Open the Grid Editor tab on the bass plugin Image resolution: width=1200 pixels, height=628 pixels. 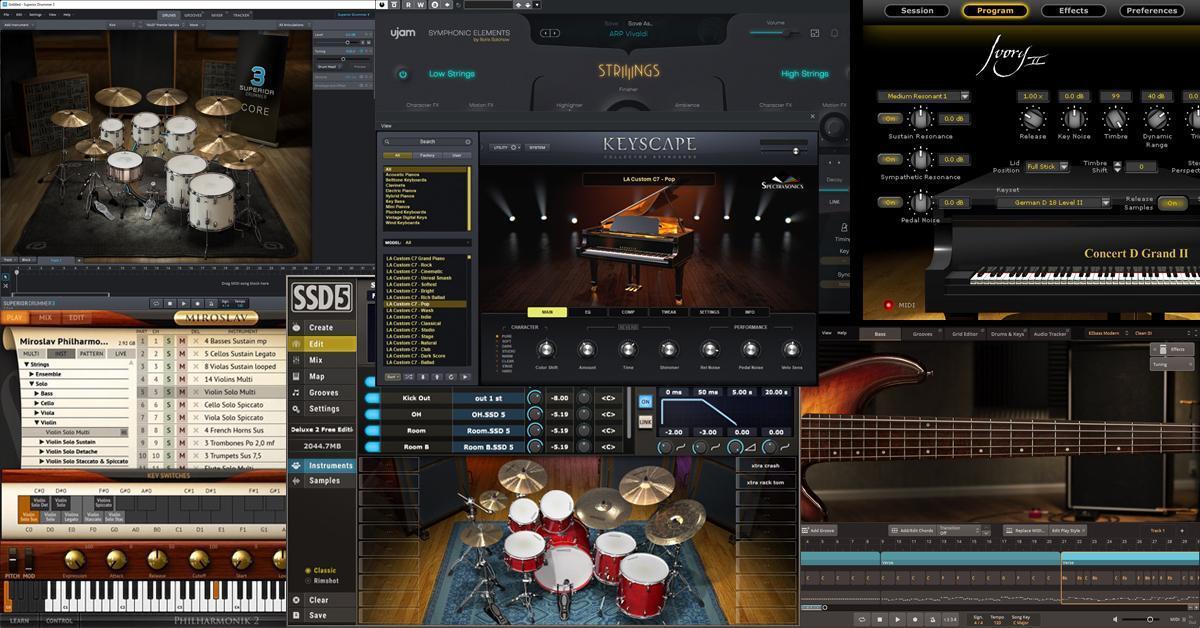pos(966,335)
